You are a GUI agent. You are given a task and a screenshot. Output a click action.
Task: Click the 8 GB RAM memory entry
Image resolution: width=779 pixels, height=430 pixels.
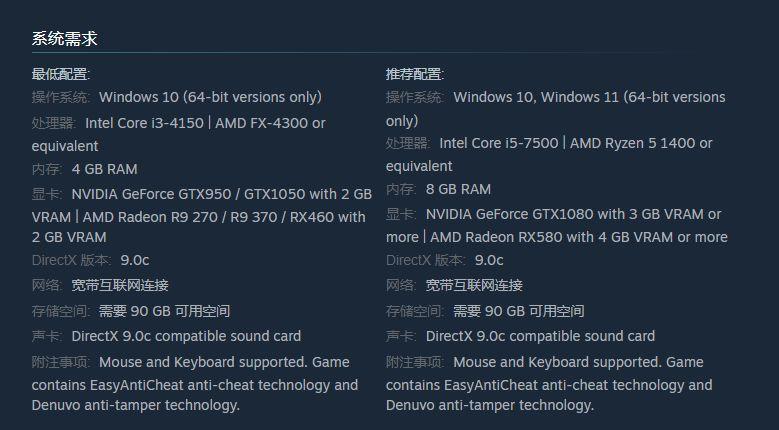pos(458,189)
